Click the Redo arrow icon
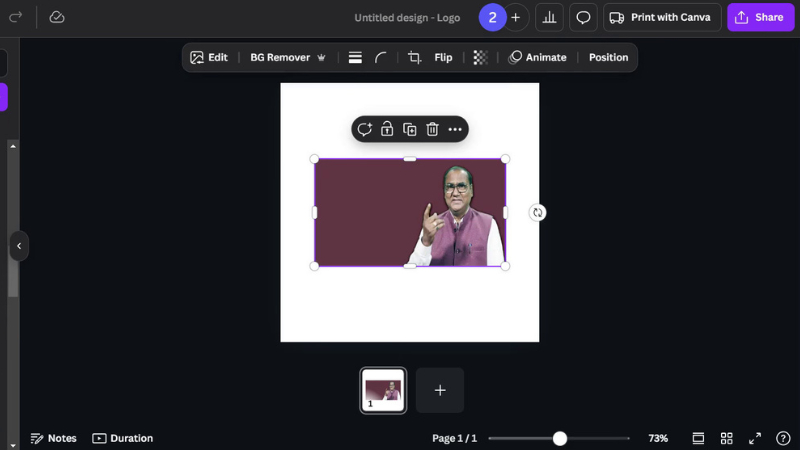The image size is (800, 450). coord(15,17)
